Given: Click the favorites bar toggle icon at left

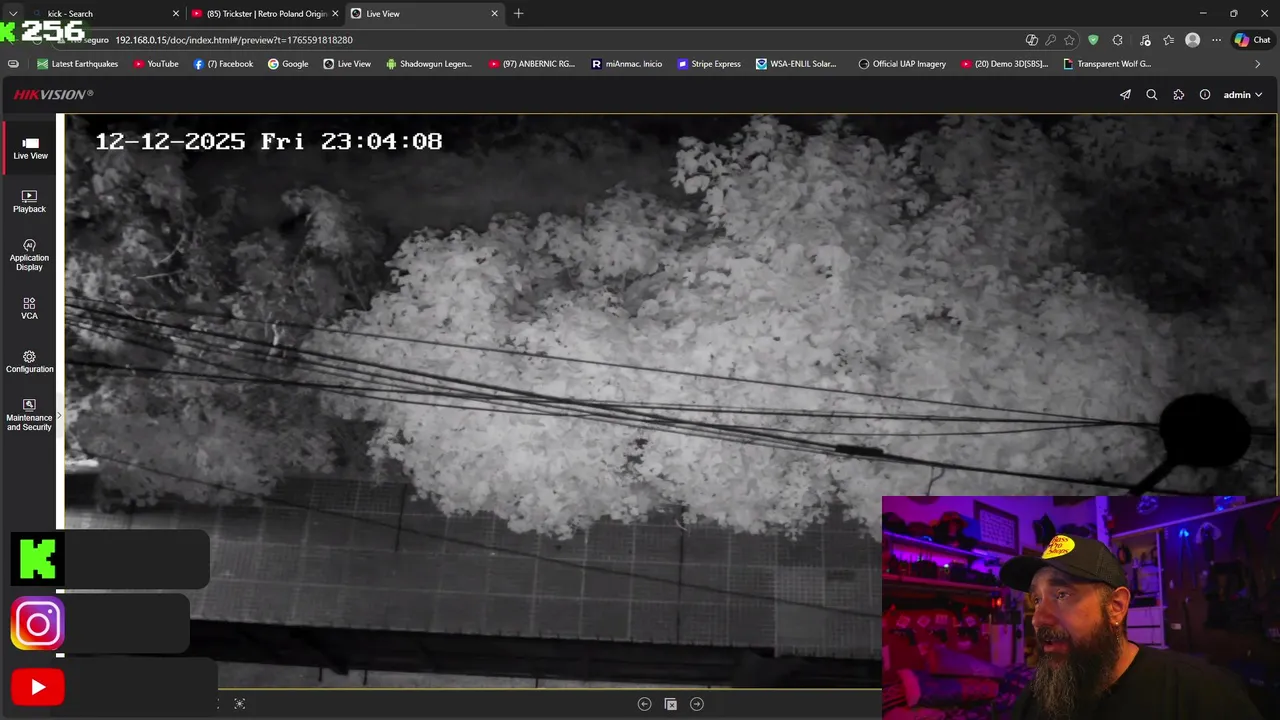Looking at the screenshot, I should 13,64.
